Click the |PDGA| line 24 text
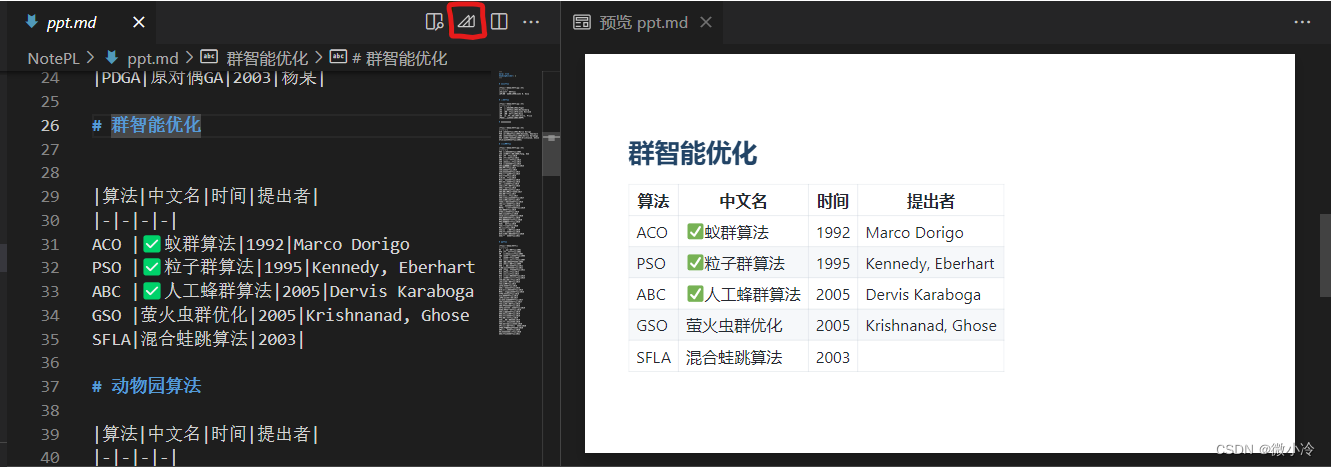 [x=208, y=78]
